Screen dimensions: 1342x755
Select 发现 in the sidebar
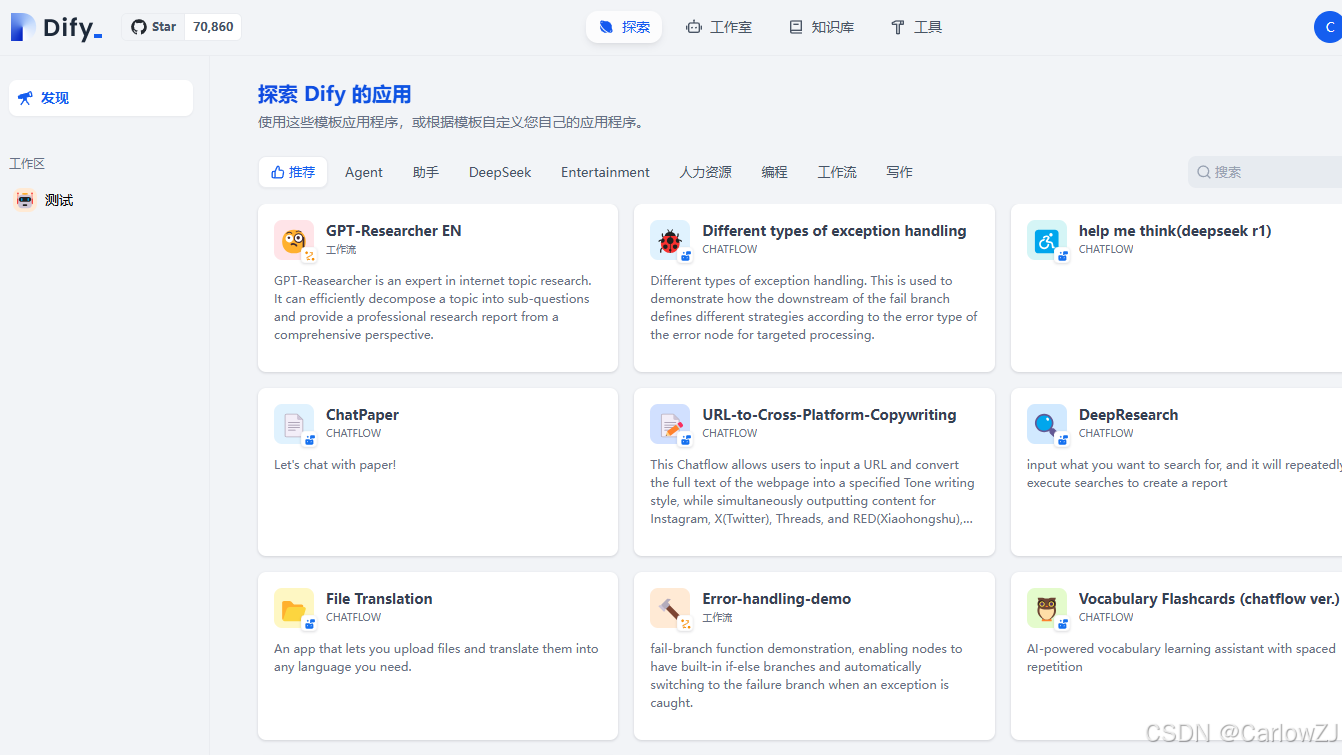coord(101,98)
